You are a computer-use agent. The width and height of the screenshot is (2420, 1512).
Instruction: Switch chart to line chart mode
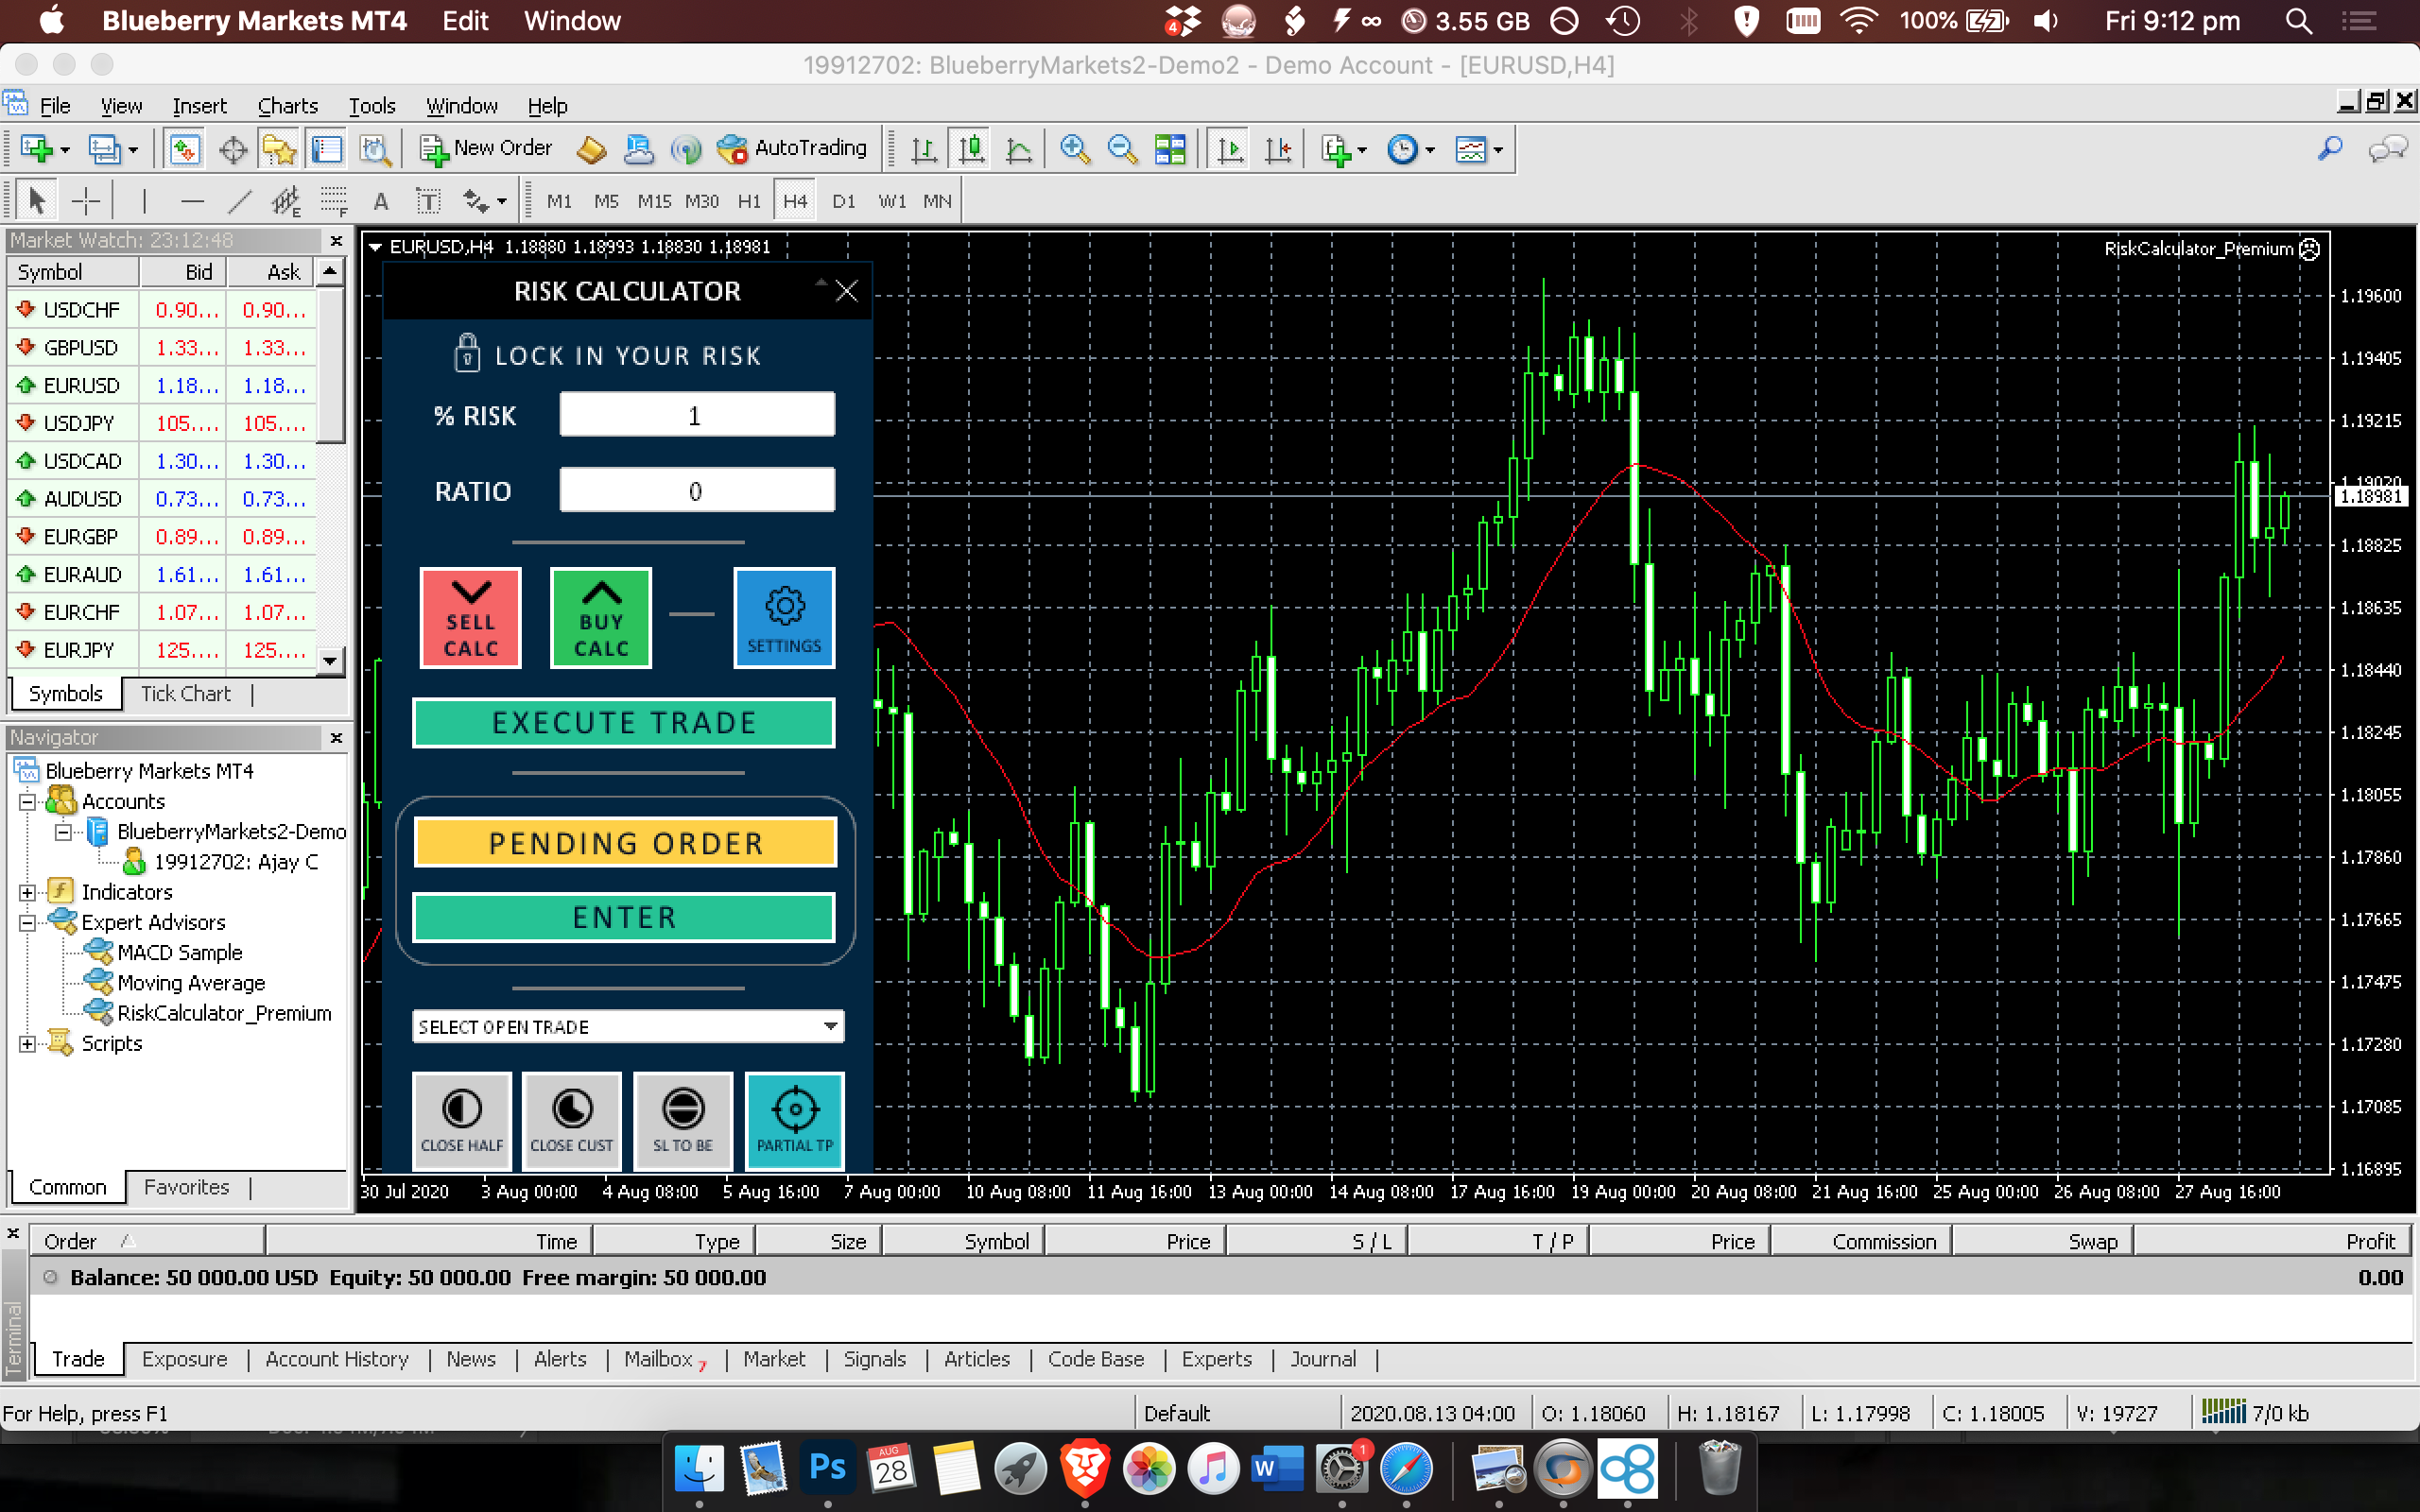coord(1019,149)
